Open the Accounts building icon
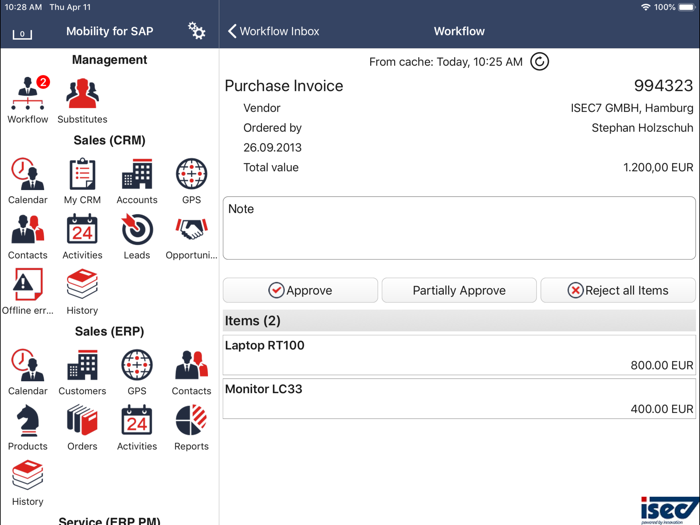Image resolution: width=700 pixels, height=525 pixels. (137, 174)
